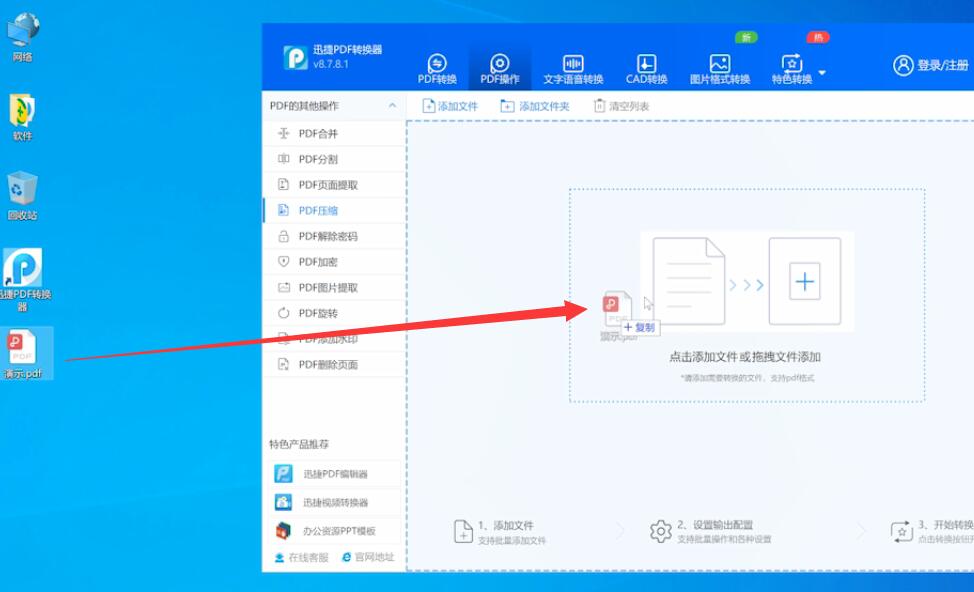The image size is (974, 592).
Task: Open the 图片格式转换 tab
Action: coord(720,68)
